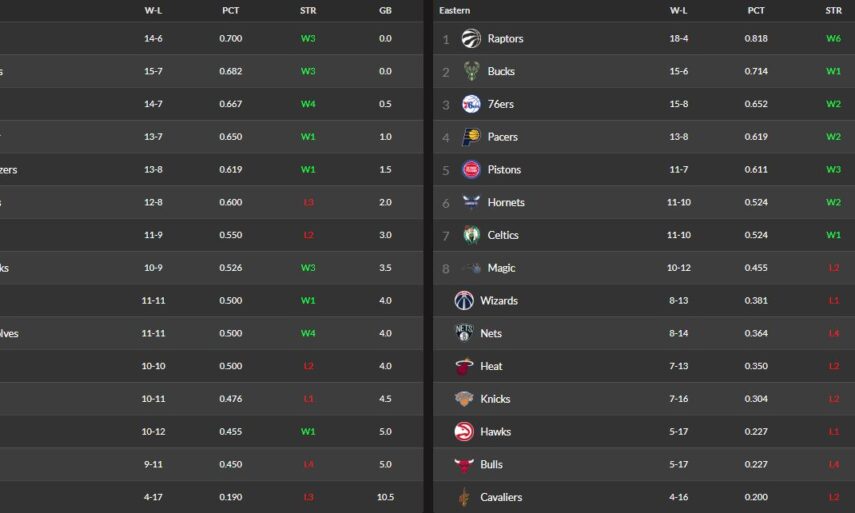Click the Bucks team logo

471,72
